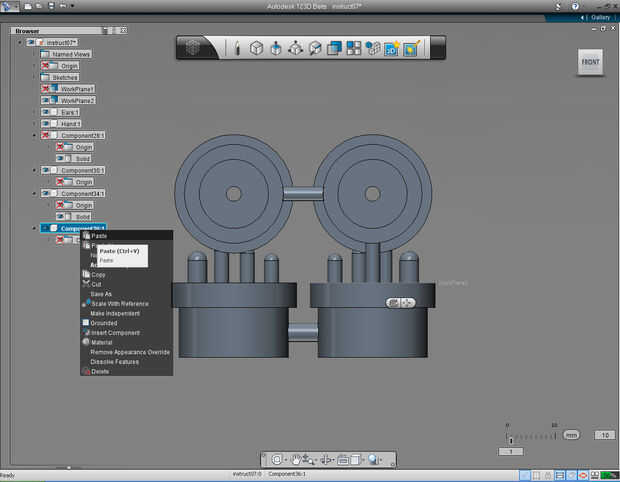Click the Sketch pencil icon in the top toolbar
The image size is (620, 482).
[x=237, y=48]
